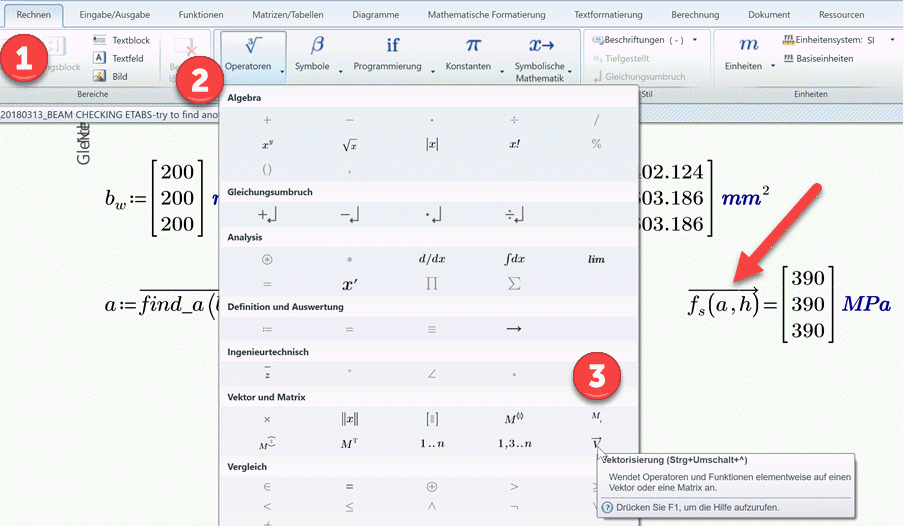Select the Vektorisierung operator icon
This screenshot has height=526, width=904.
[x=596, y=442]
